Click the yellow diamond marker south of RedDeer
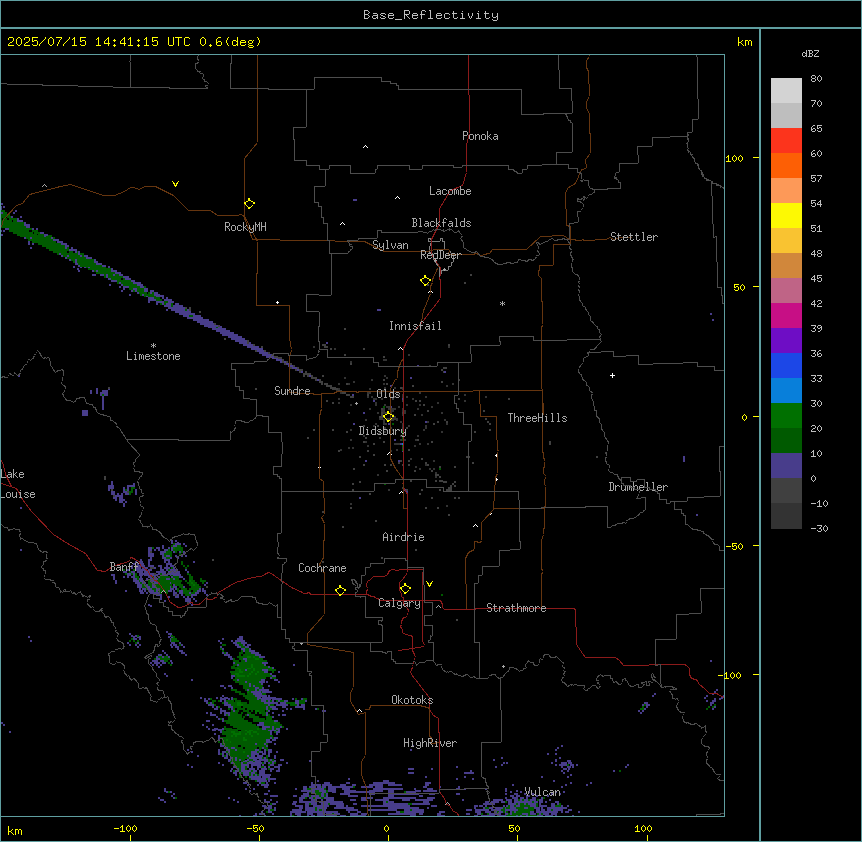Image resolution: width=862 pixels, height=842 pixels. coord(426,281)
